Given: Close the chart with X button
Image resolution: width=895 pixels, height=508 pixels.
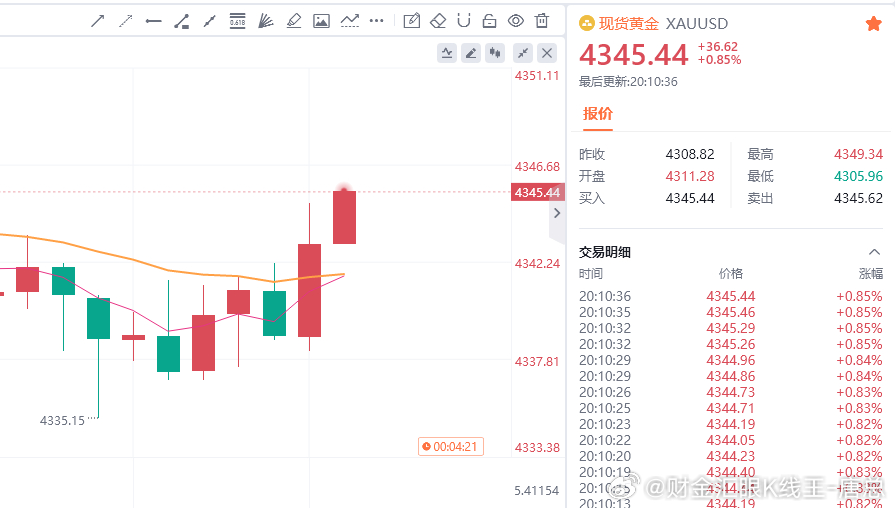Looking at the screenshot, I should point(547,53).
